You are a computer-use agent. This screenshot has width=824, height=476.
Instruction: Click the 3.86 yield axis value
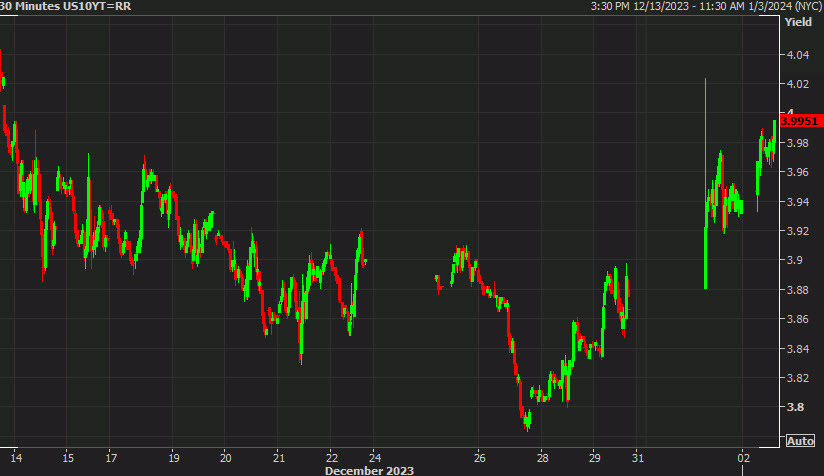(798, 319)
